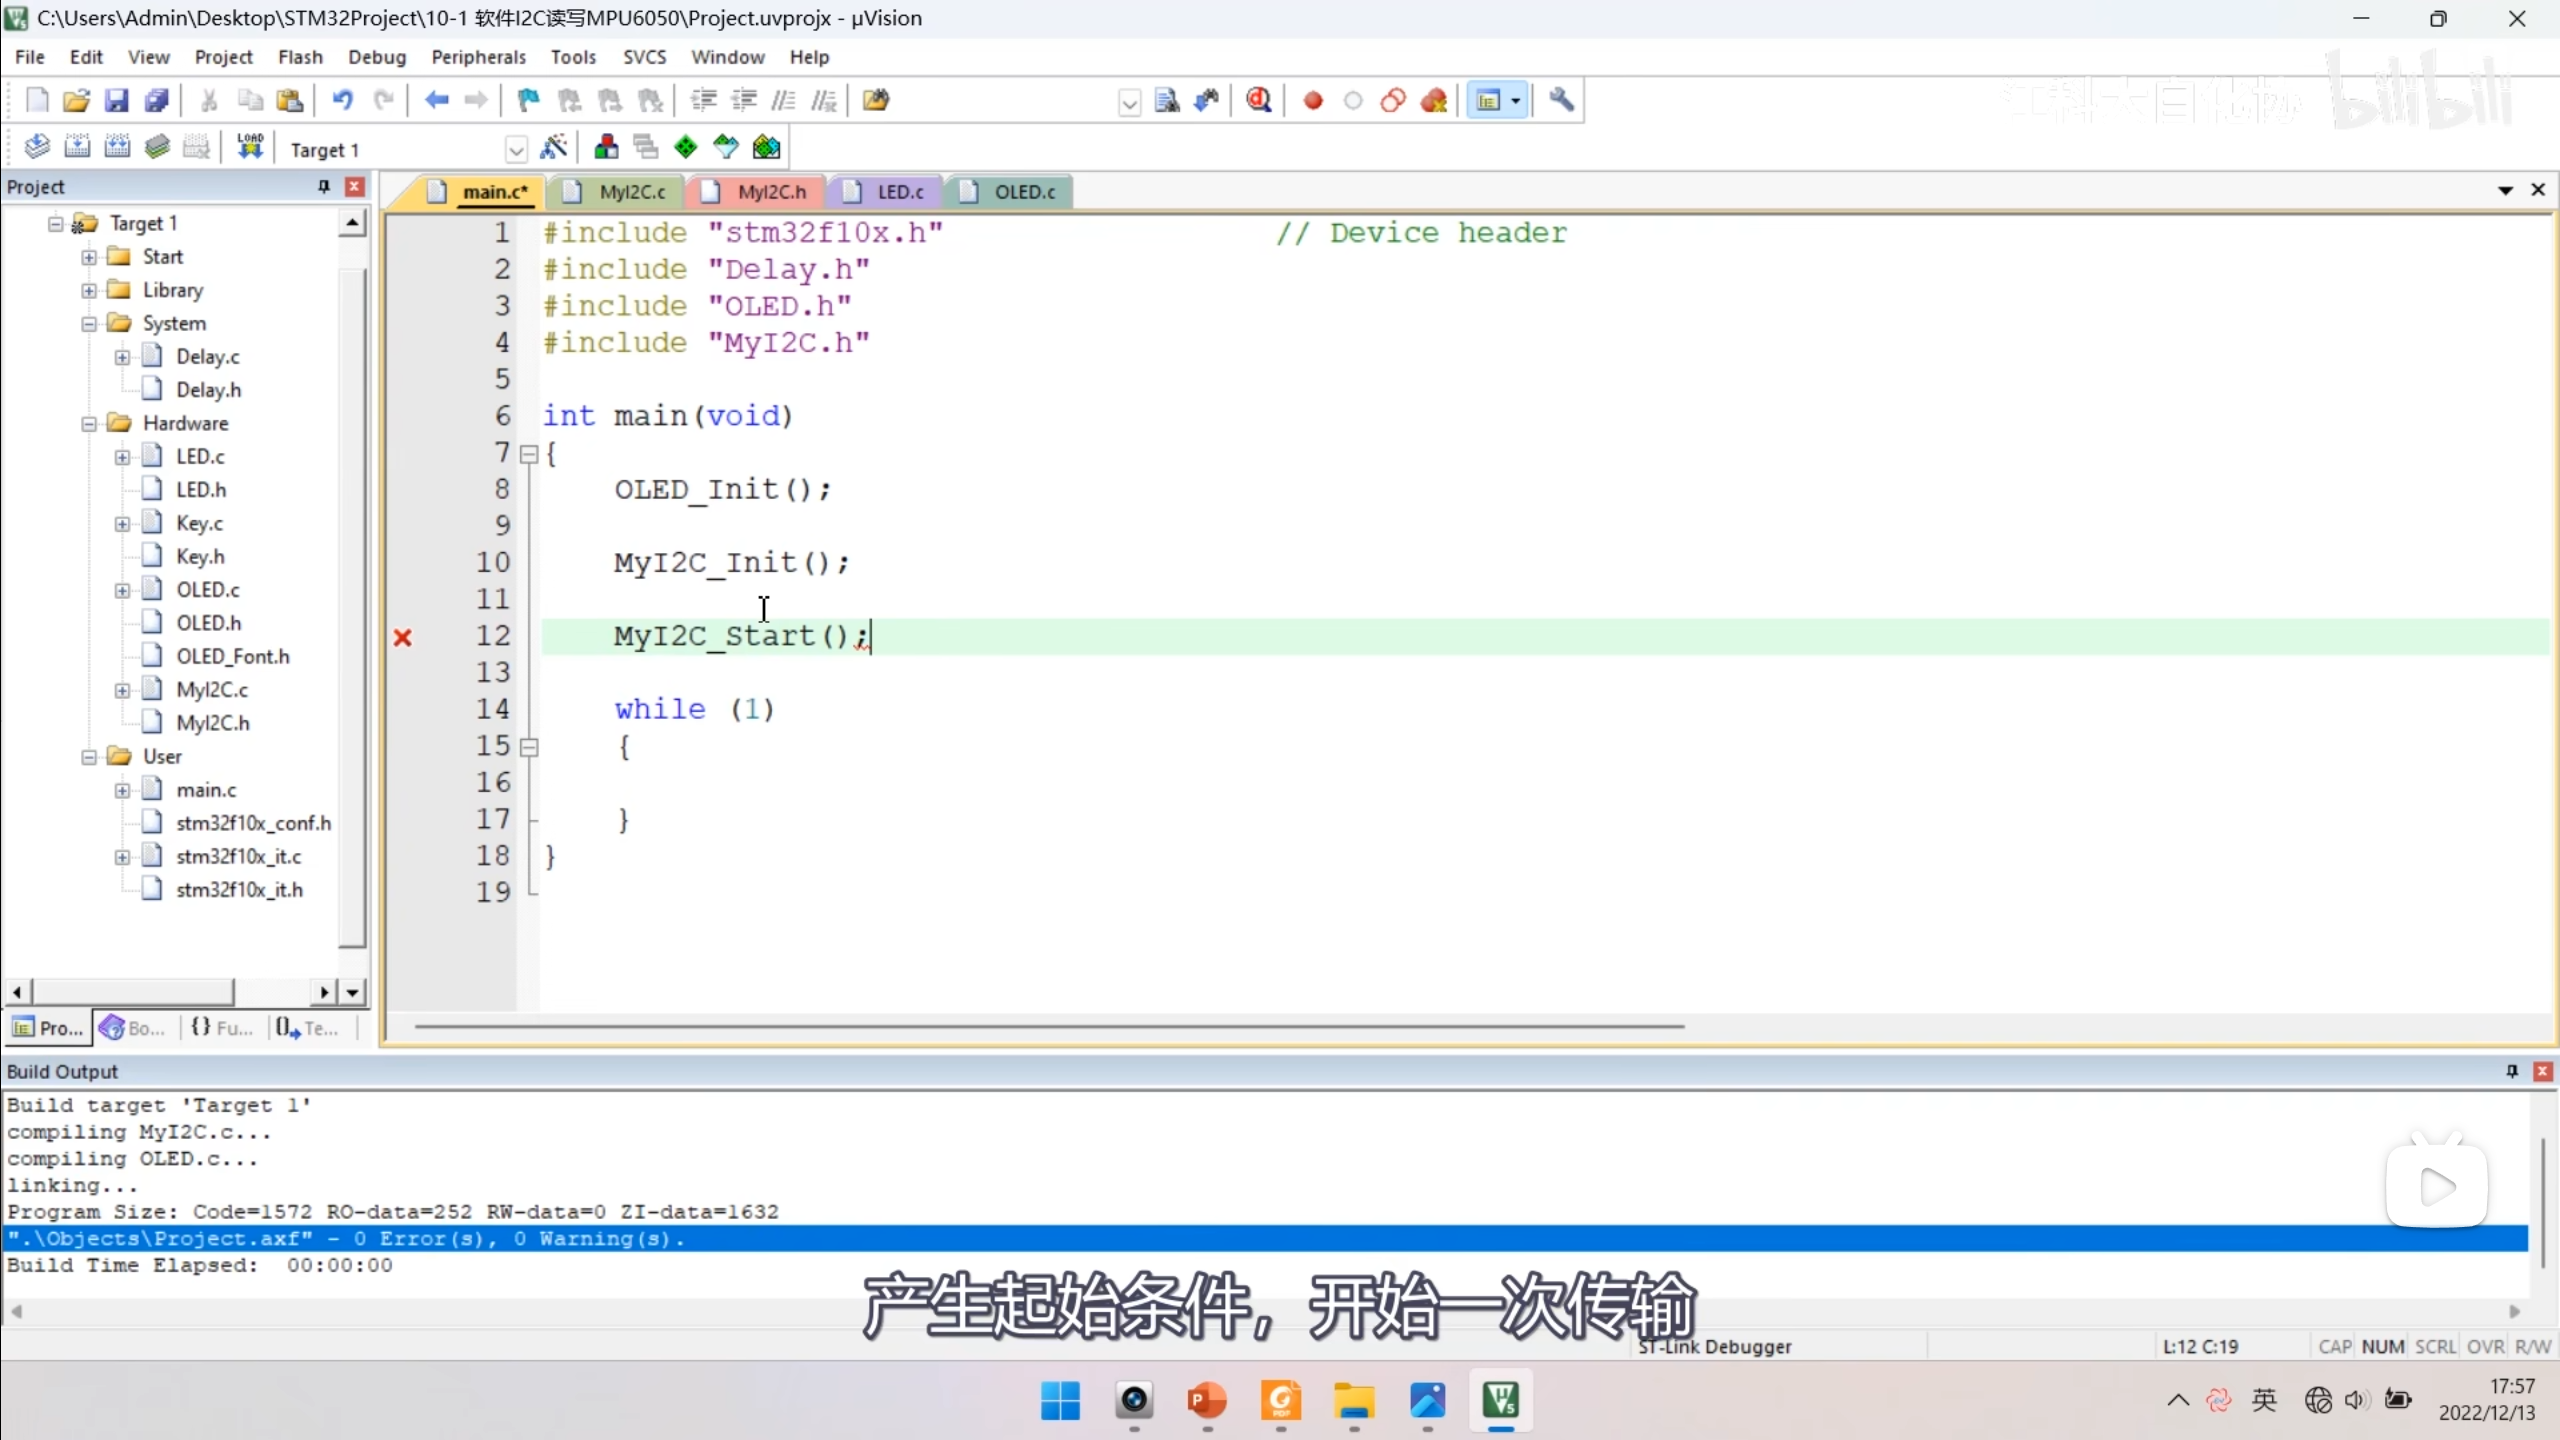Screen dimensions: 2560x1440
Task: Pin the Build Output panel
Action: (x=2511, y=1071)
